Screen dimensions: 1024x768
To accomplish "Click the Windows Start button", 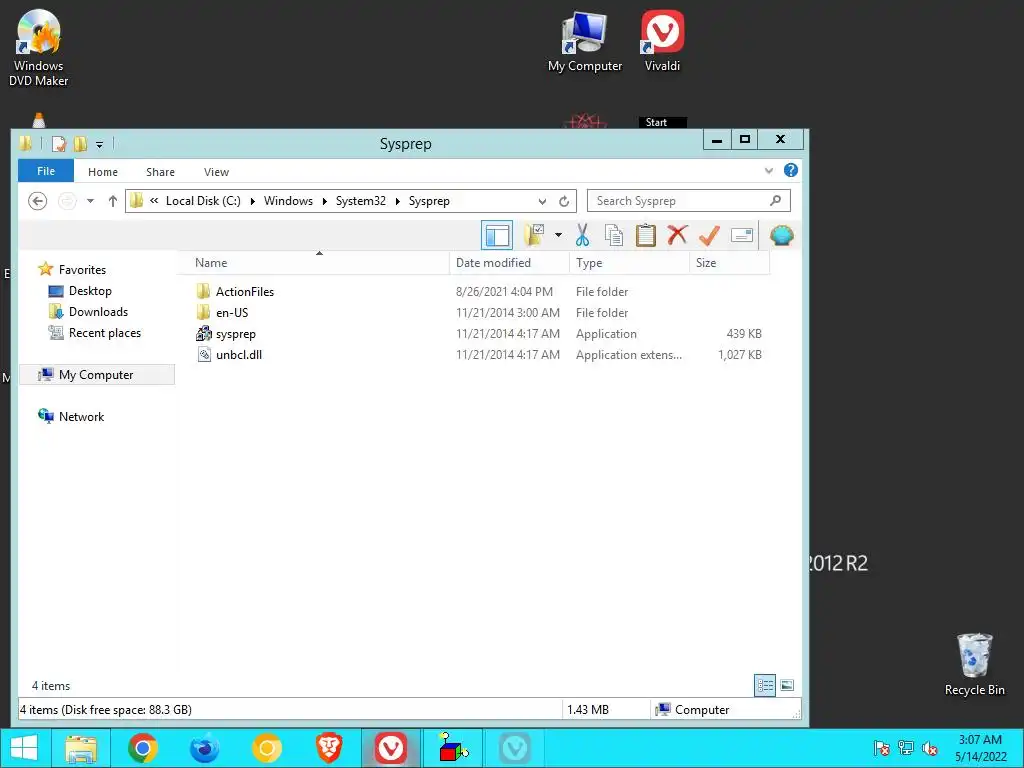I will coord(24,748).
